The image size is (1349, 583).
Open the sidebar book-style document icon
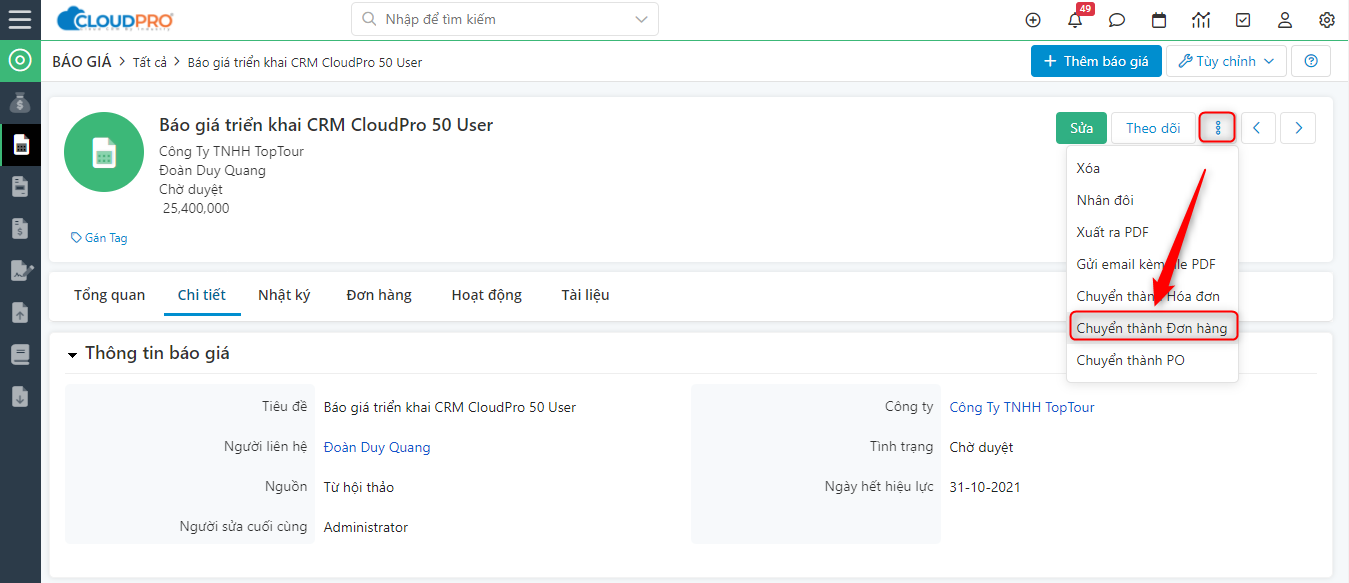(x=20, y=354)
